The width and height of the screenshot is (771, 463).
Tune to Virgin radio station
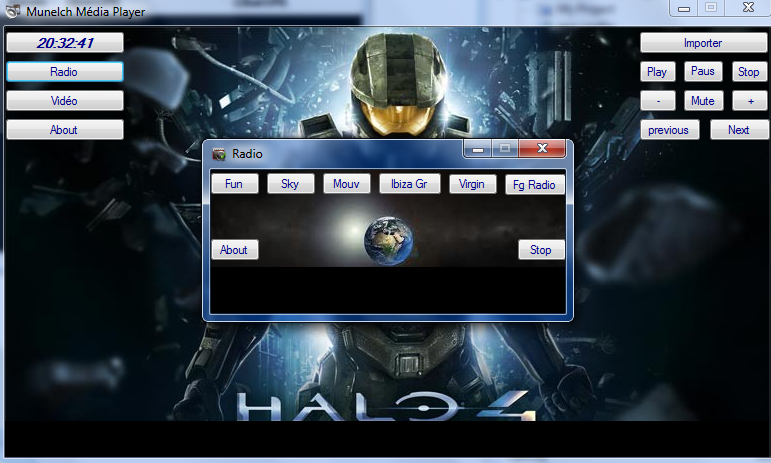tap(473, 184)
